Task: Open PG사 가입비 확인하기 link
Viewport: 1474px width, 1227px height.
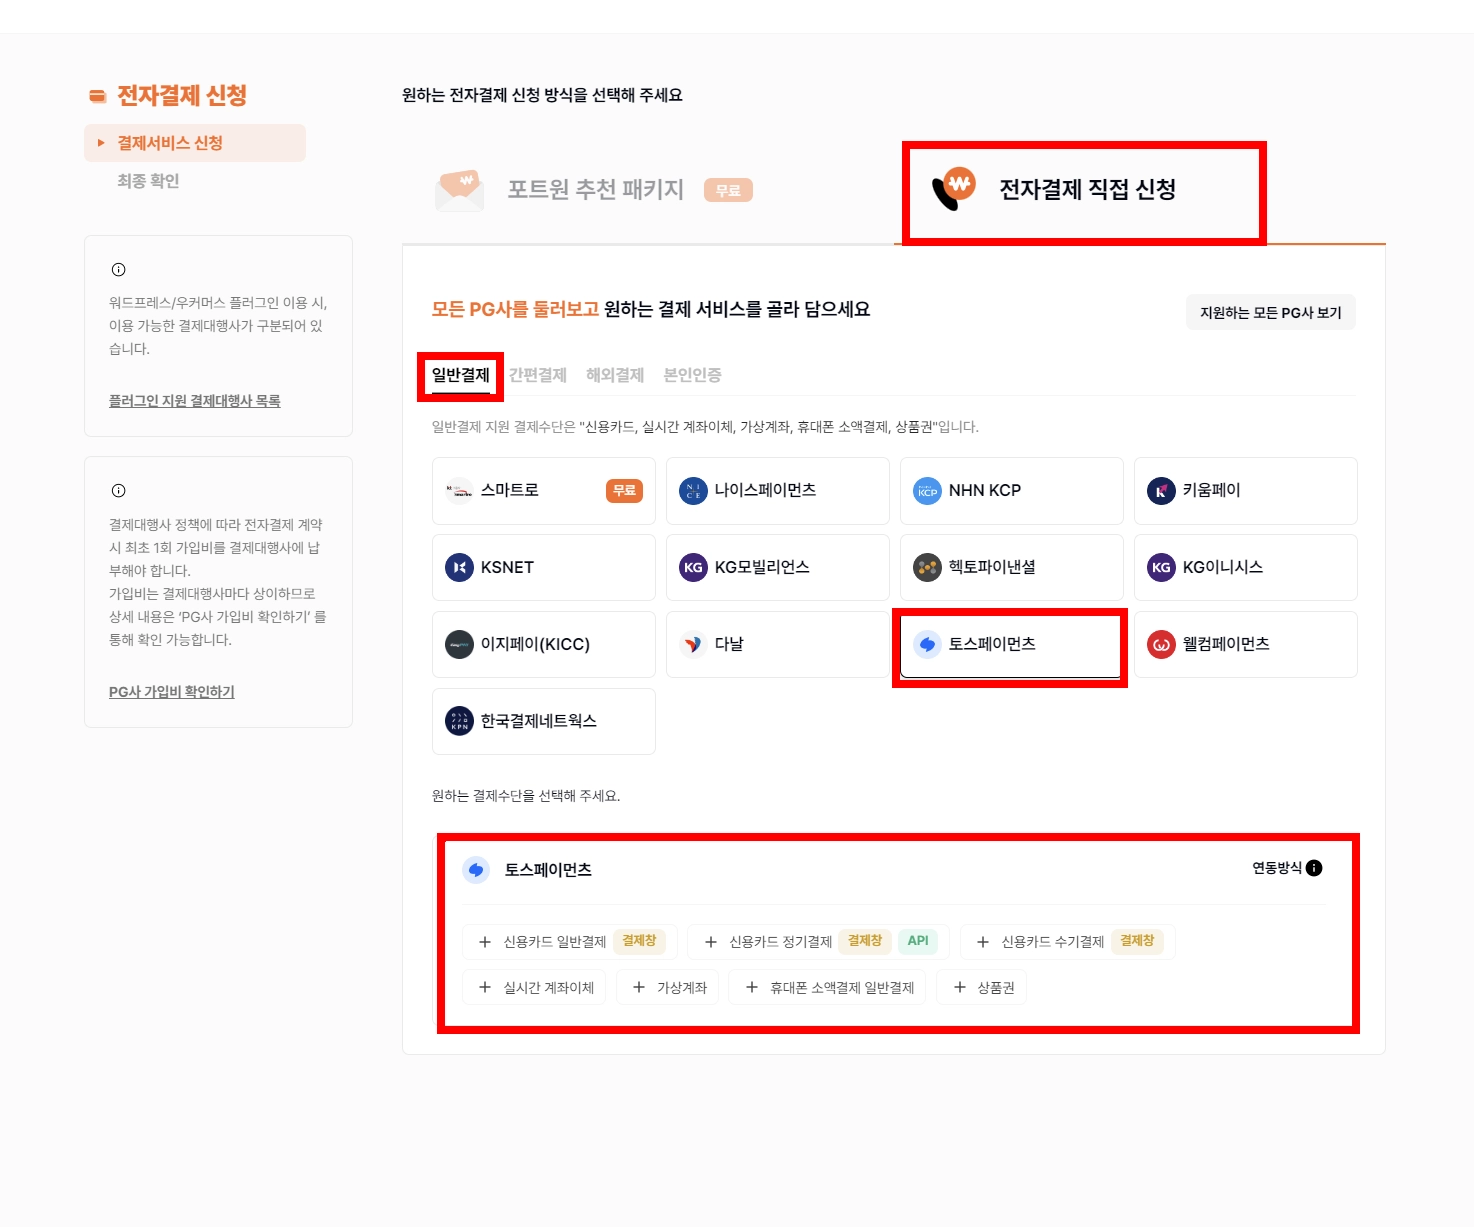Action: point(172,692)
